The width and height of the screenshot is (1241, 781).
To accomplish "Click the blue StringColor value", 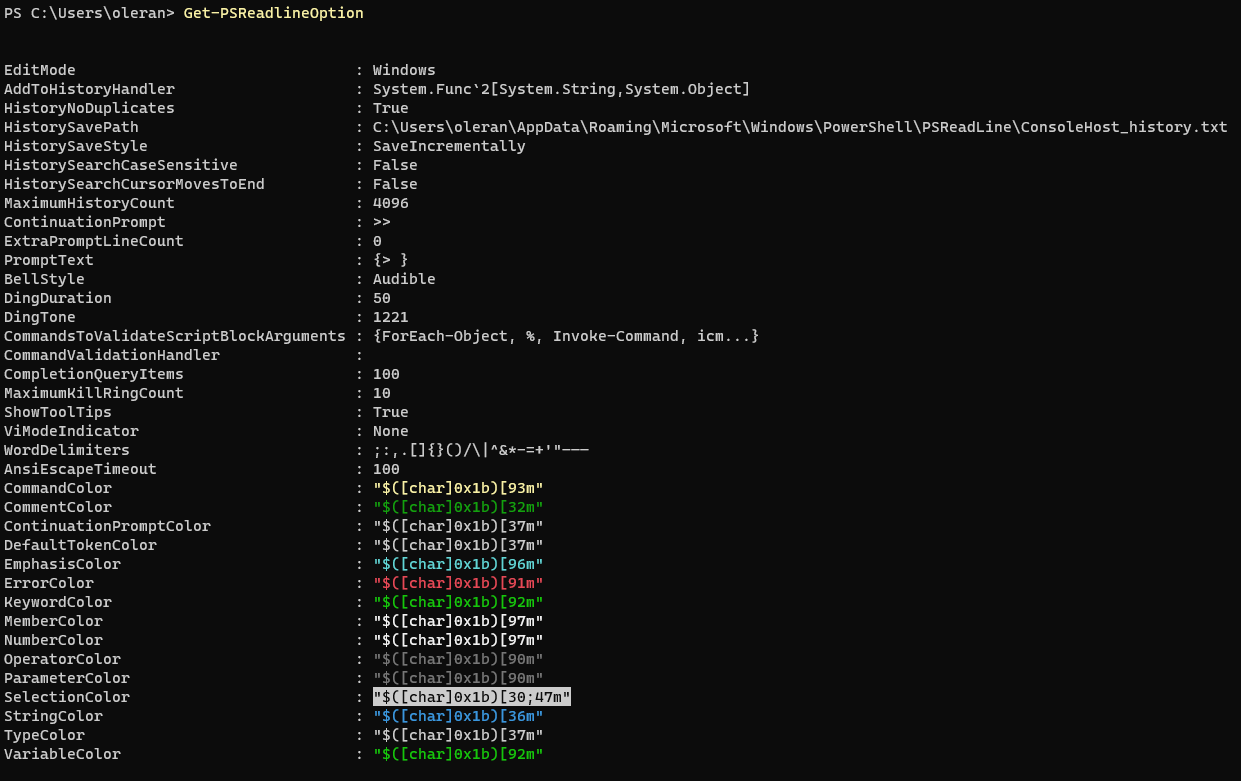I will pos(458,716).
